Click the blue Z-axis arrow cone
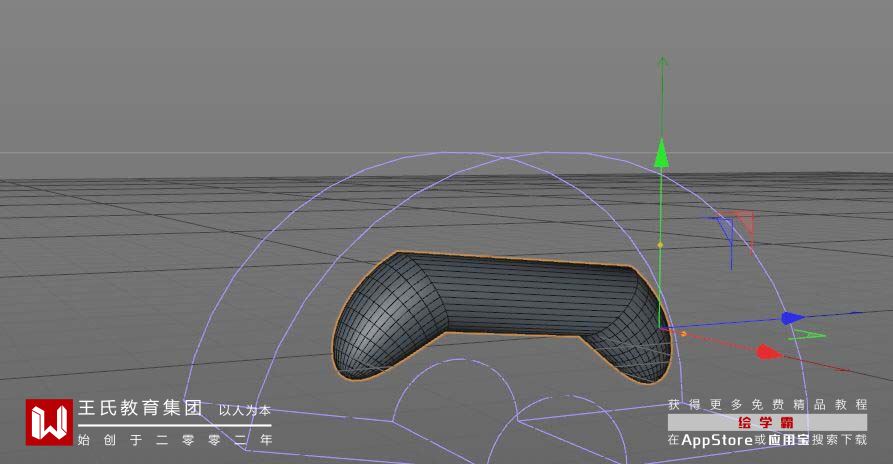893x464 pixels. [x=792, y=318]
